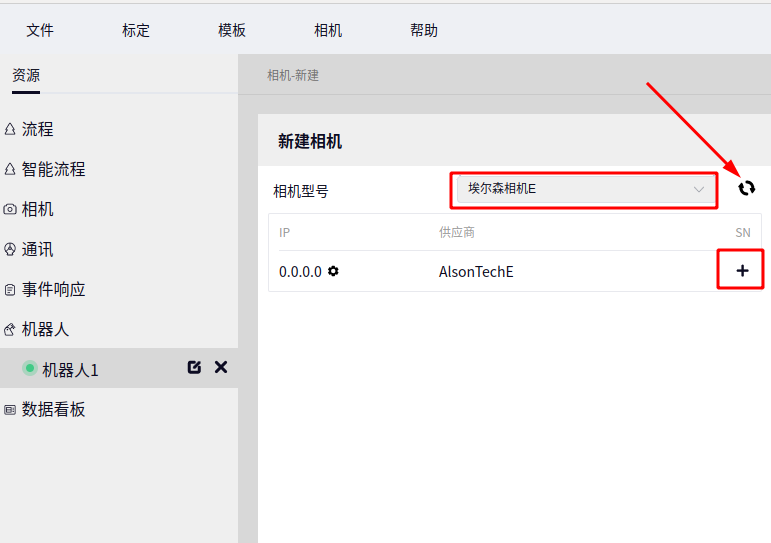Click the 相机-新建 breadcrumb tab

tap(293, 75)
